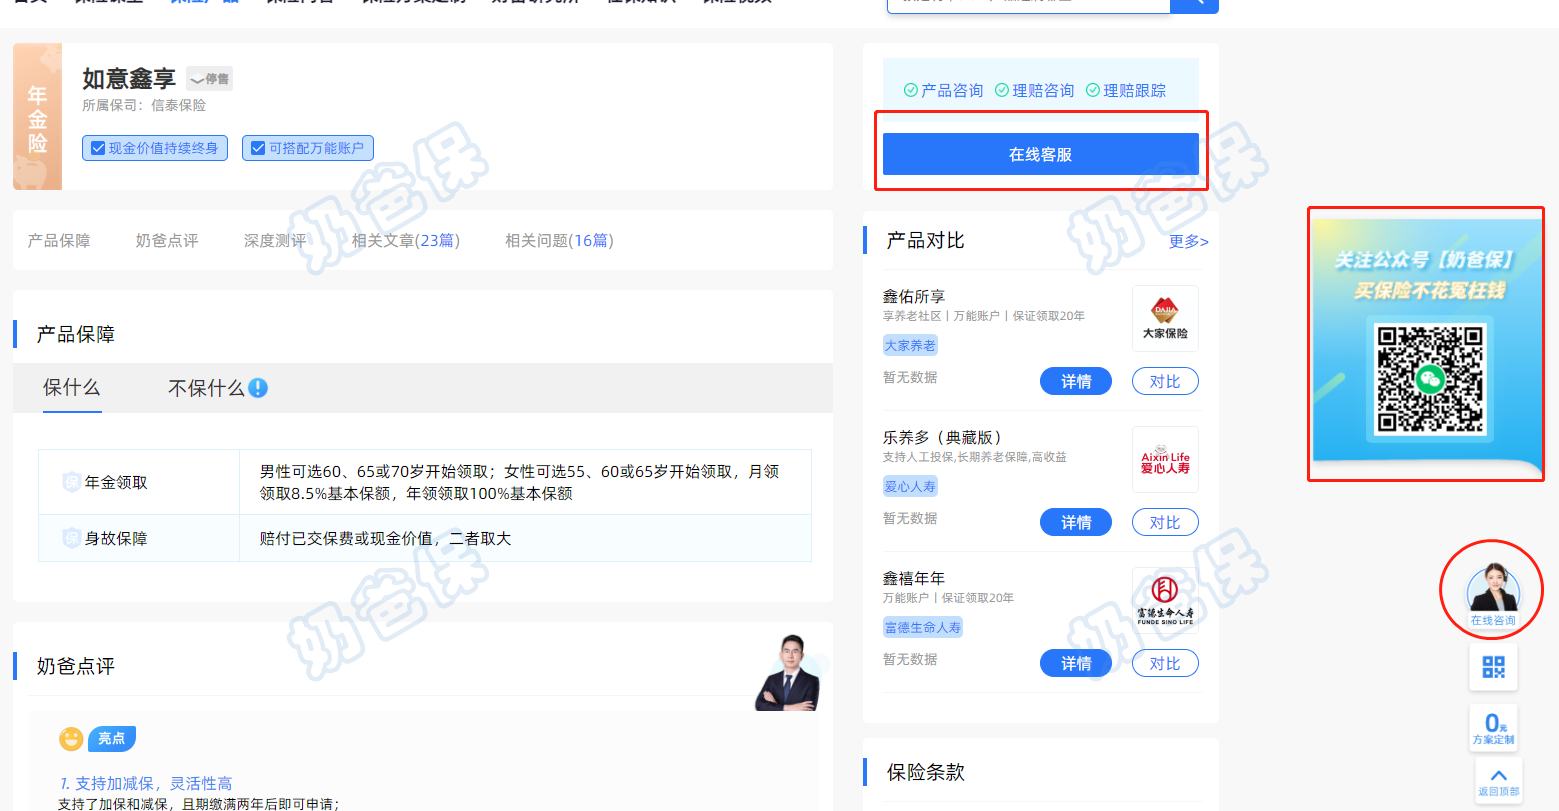The image size is (1559, 811).
Task: Toggle the 现金价值持续终身 checkbox tag
Action: point(155,148)
